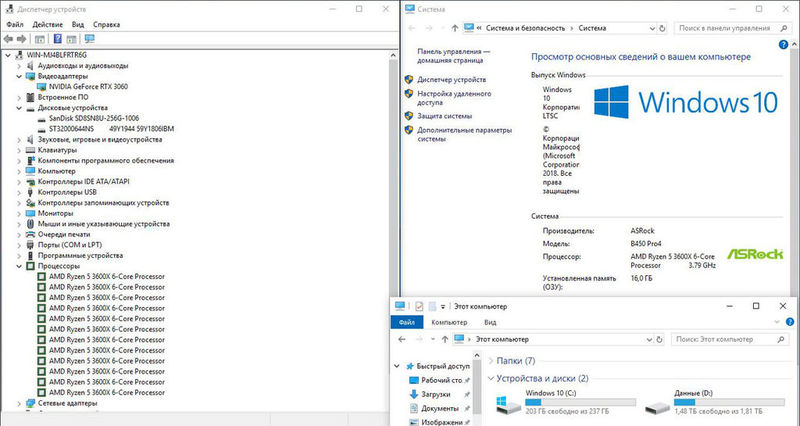Open Диспетчер устройств link in System window
Screen dimensions: 800x426
click(452, 80)
